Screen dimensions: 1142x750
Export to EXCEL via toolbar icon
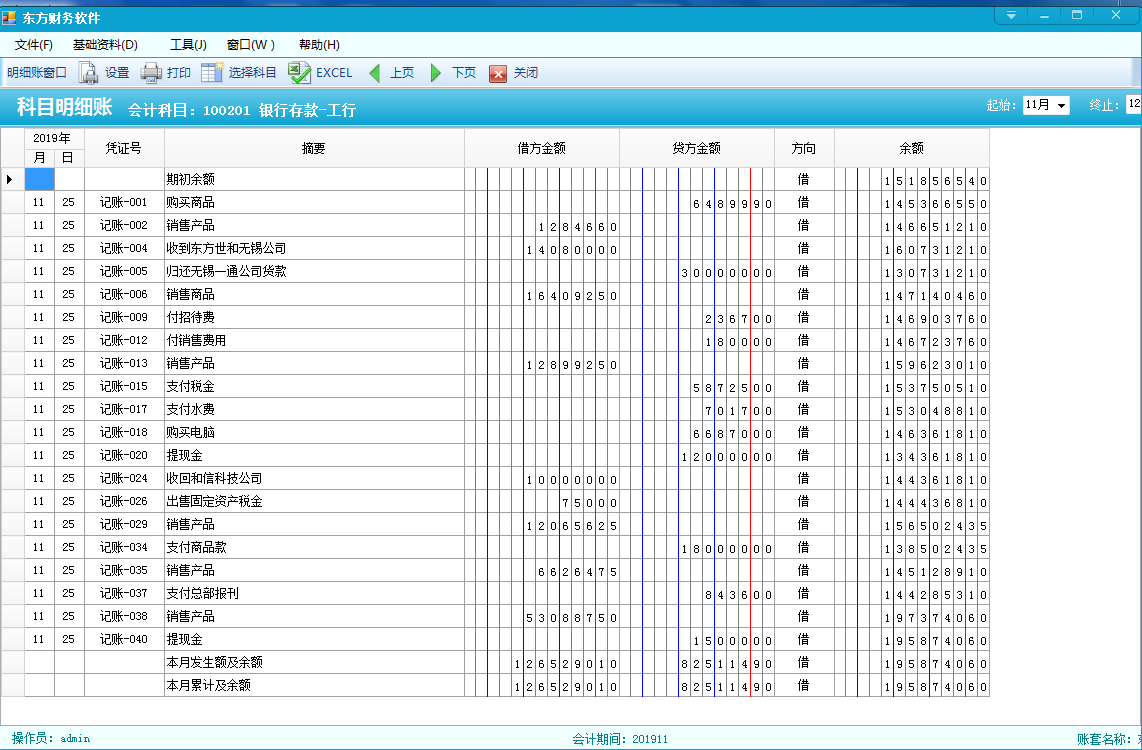pos(299,73)
